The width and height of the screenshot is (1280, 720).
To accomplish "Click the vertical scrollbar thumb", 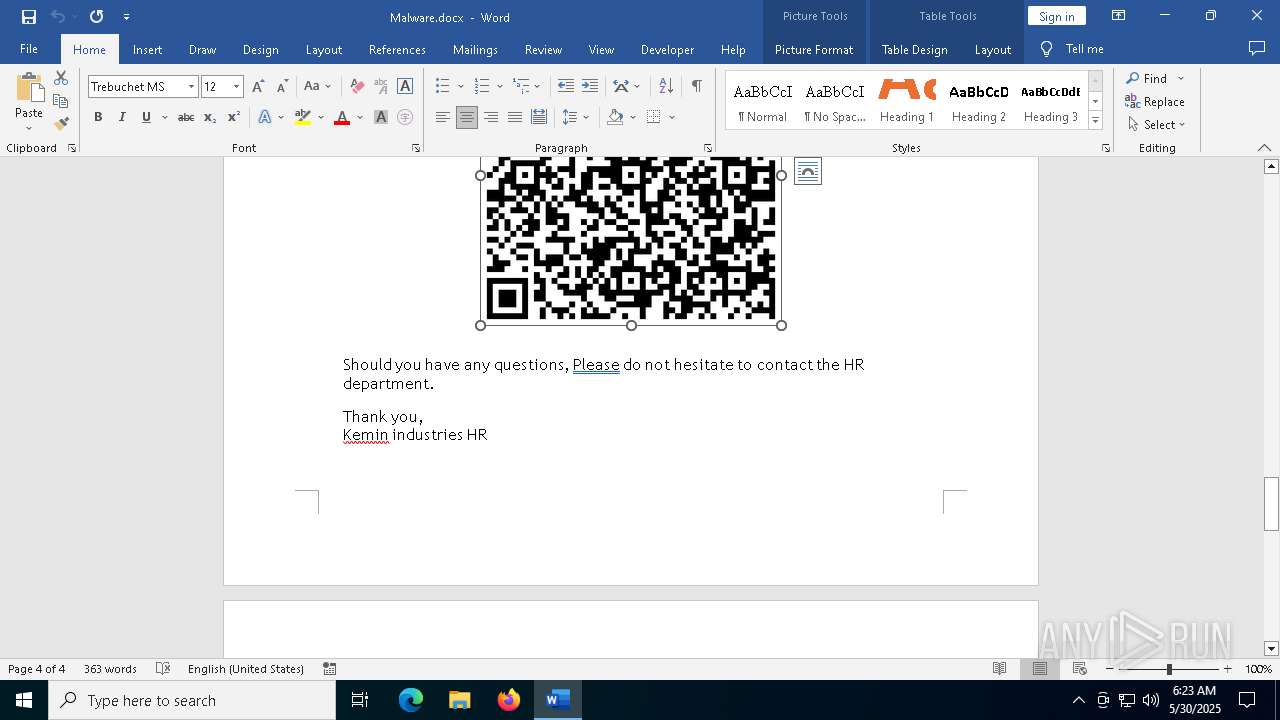I will click(1271, 504).
